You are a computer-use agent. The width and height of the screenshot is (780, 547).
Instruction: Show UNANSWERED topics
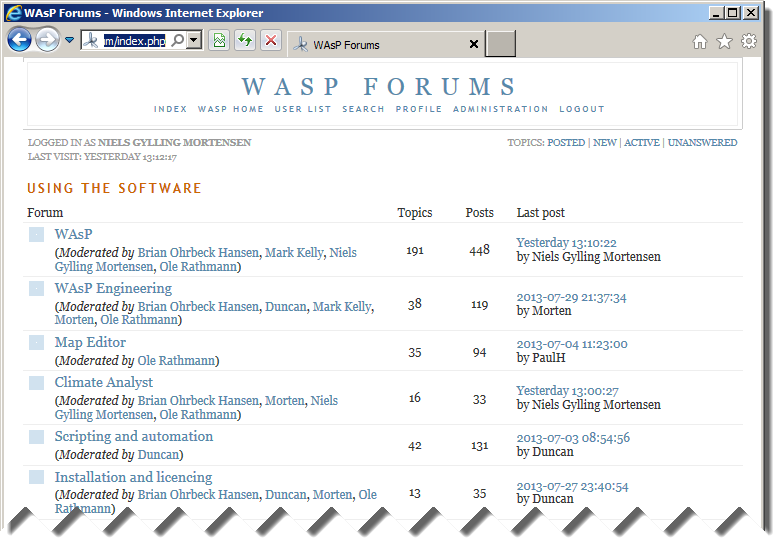702,143
